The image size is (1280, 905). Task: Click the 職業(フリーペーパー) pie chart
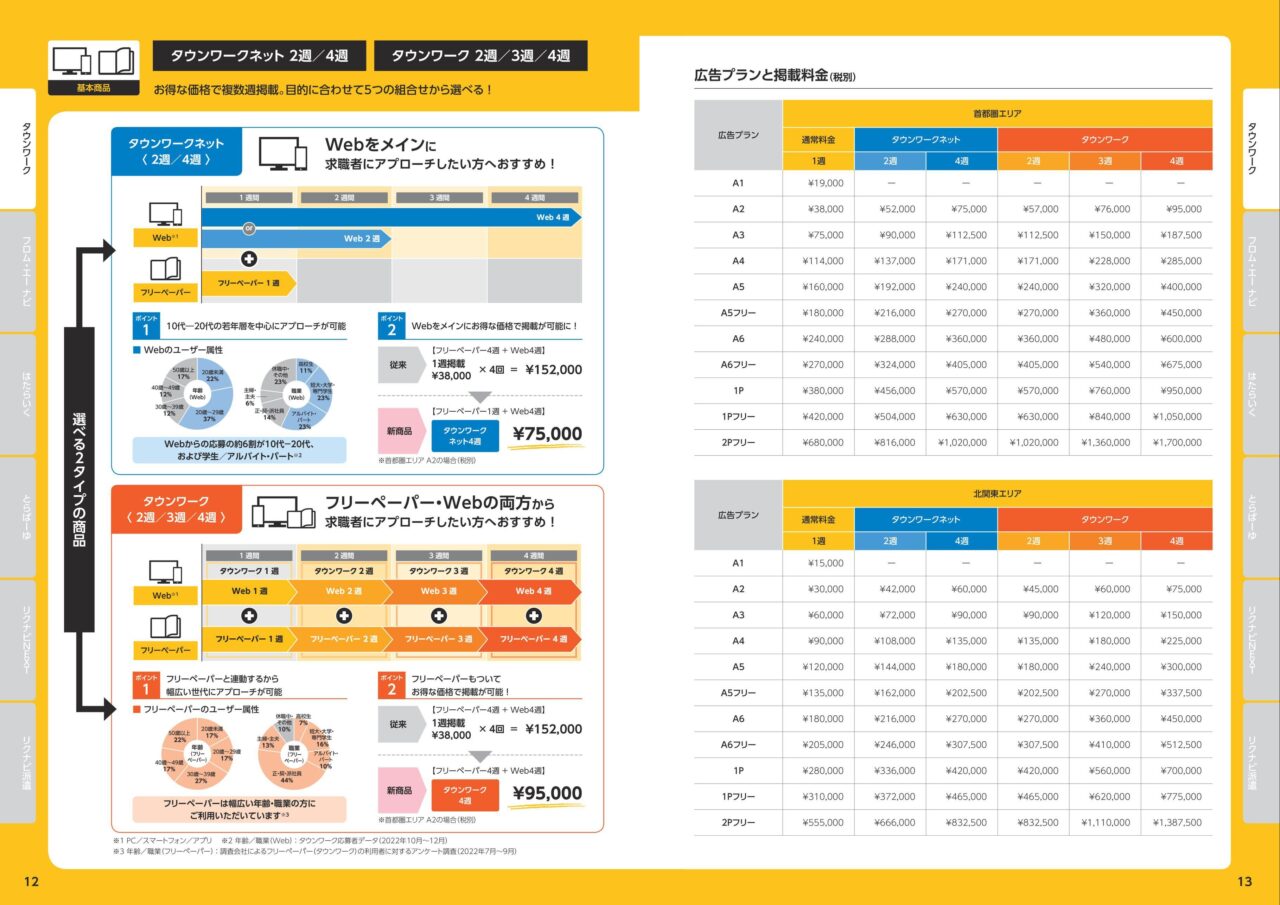point(295,755)
